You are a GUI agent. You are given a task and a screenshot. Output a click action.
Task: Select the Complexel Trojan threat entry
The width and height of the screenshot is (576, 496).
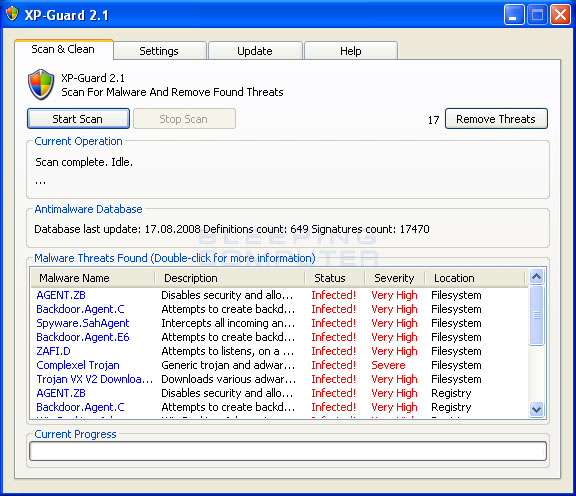(x=78, y=365)
